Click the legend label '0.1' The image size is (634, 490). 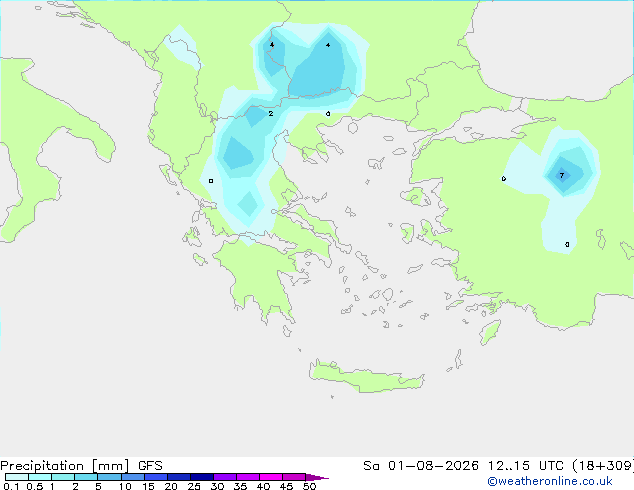pos(11,486)
